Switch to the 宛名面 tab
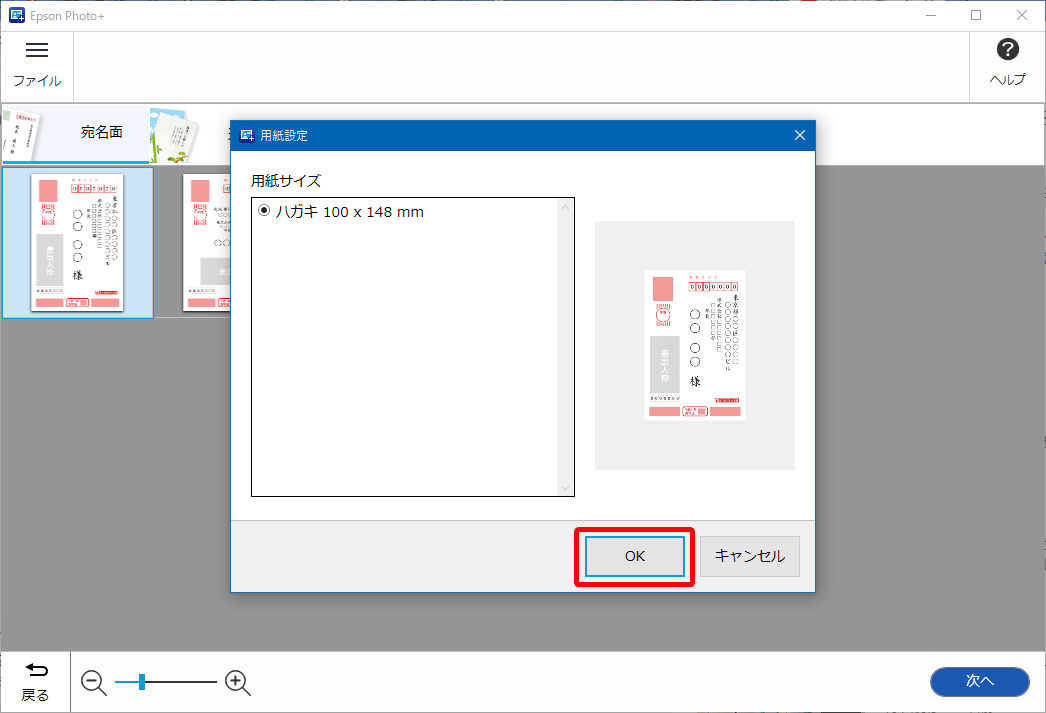The height and width of the screenshot is (713, 1046). pyautogui.click(x=101, y=132)
